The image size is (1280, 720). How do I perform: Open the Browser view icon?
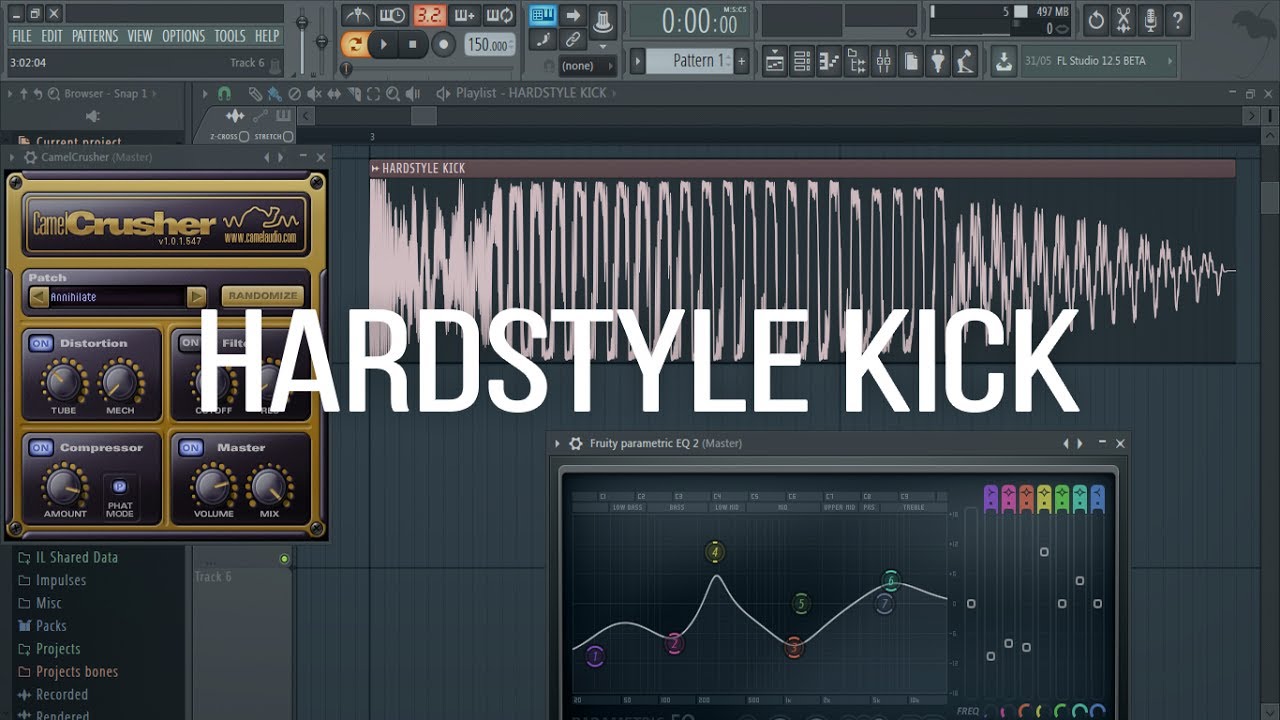click(x=856, y=61)
